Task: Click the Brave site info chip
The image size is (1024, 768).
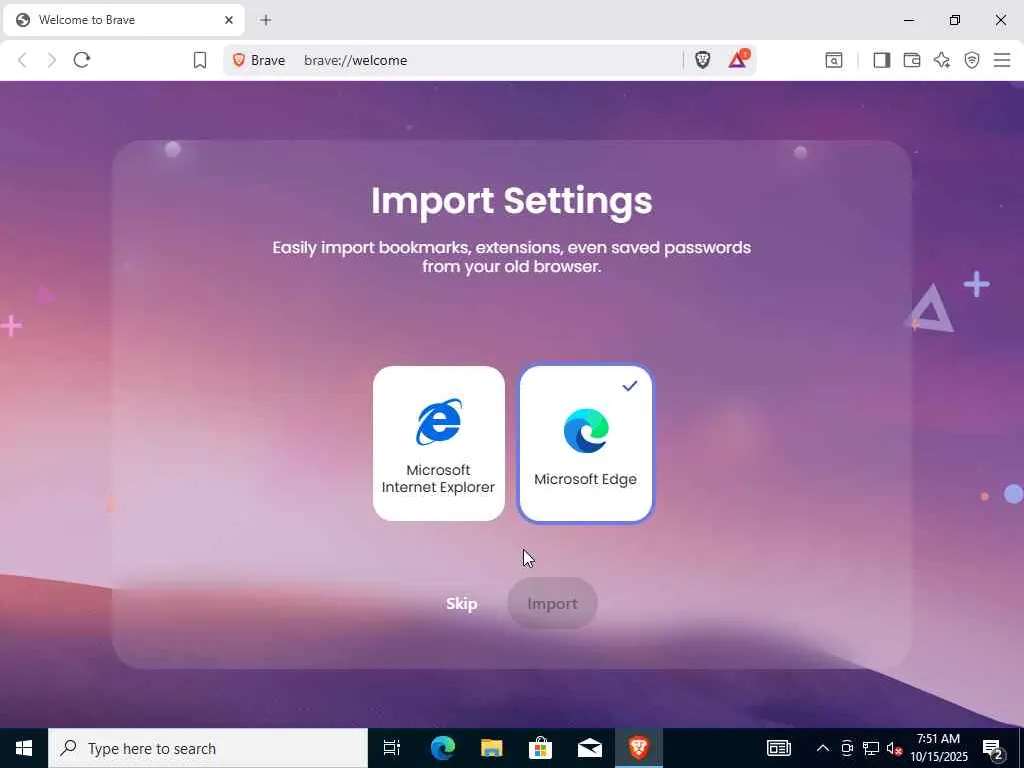Action: [259, 60]
